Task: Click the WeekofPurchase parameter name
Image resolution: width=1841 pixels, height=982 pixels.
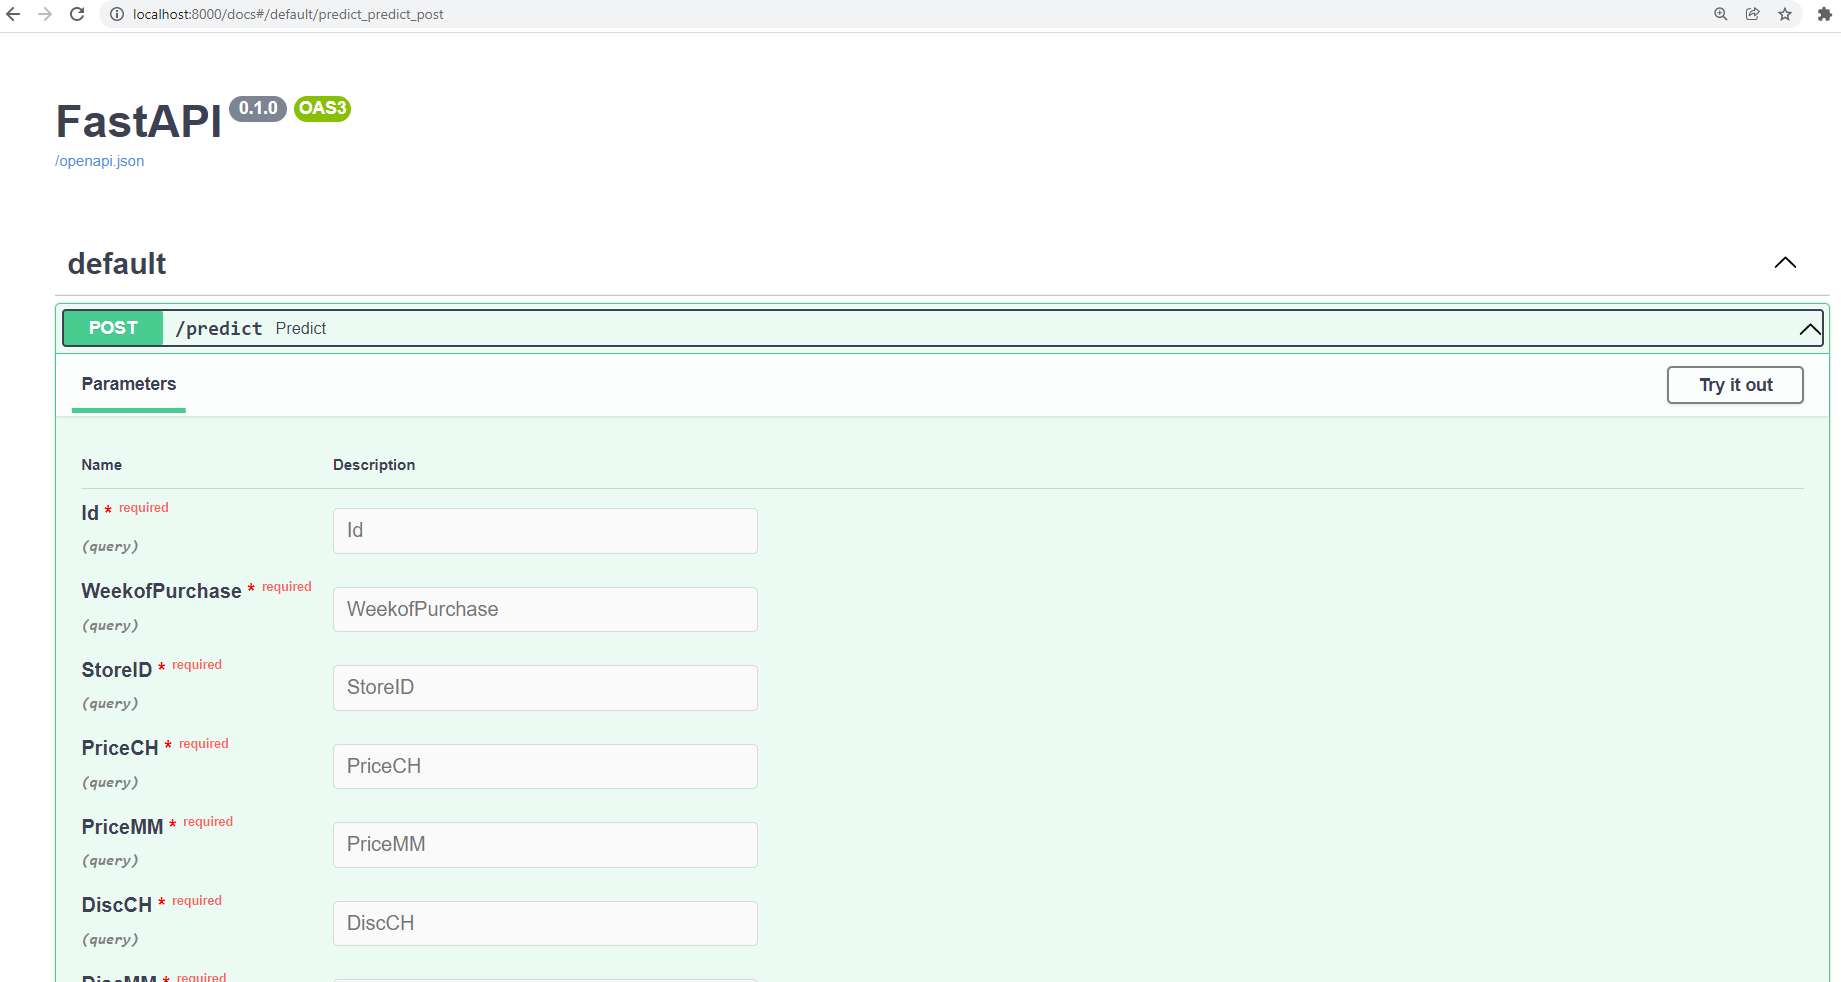Action: 161,591
